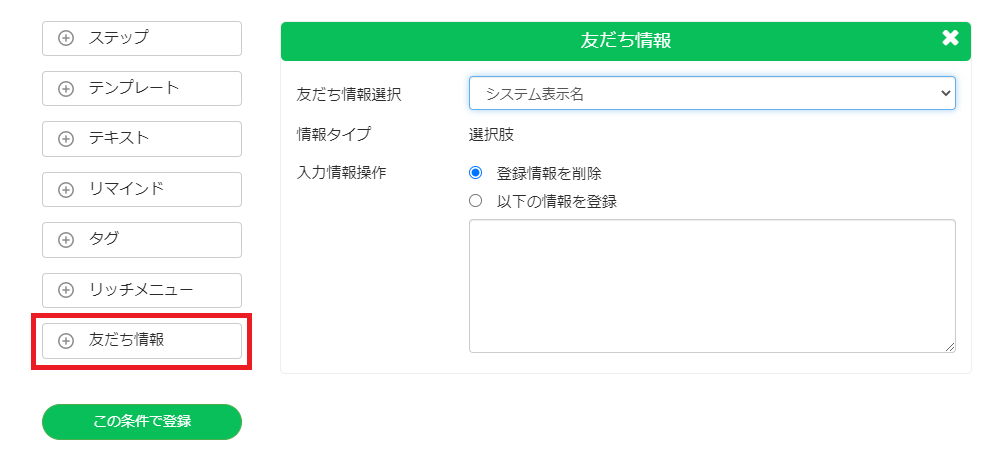Add a リッチメニュー action
The image size is (1005, 463).
pos(142,290)
